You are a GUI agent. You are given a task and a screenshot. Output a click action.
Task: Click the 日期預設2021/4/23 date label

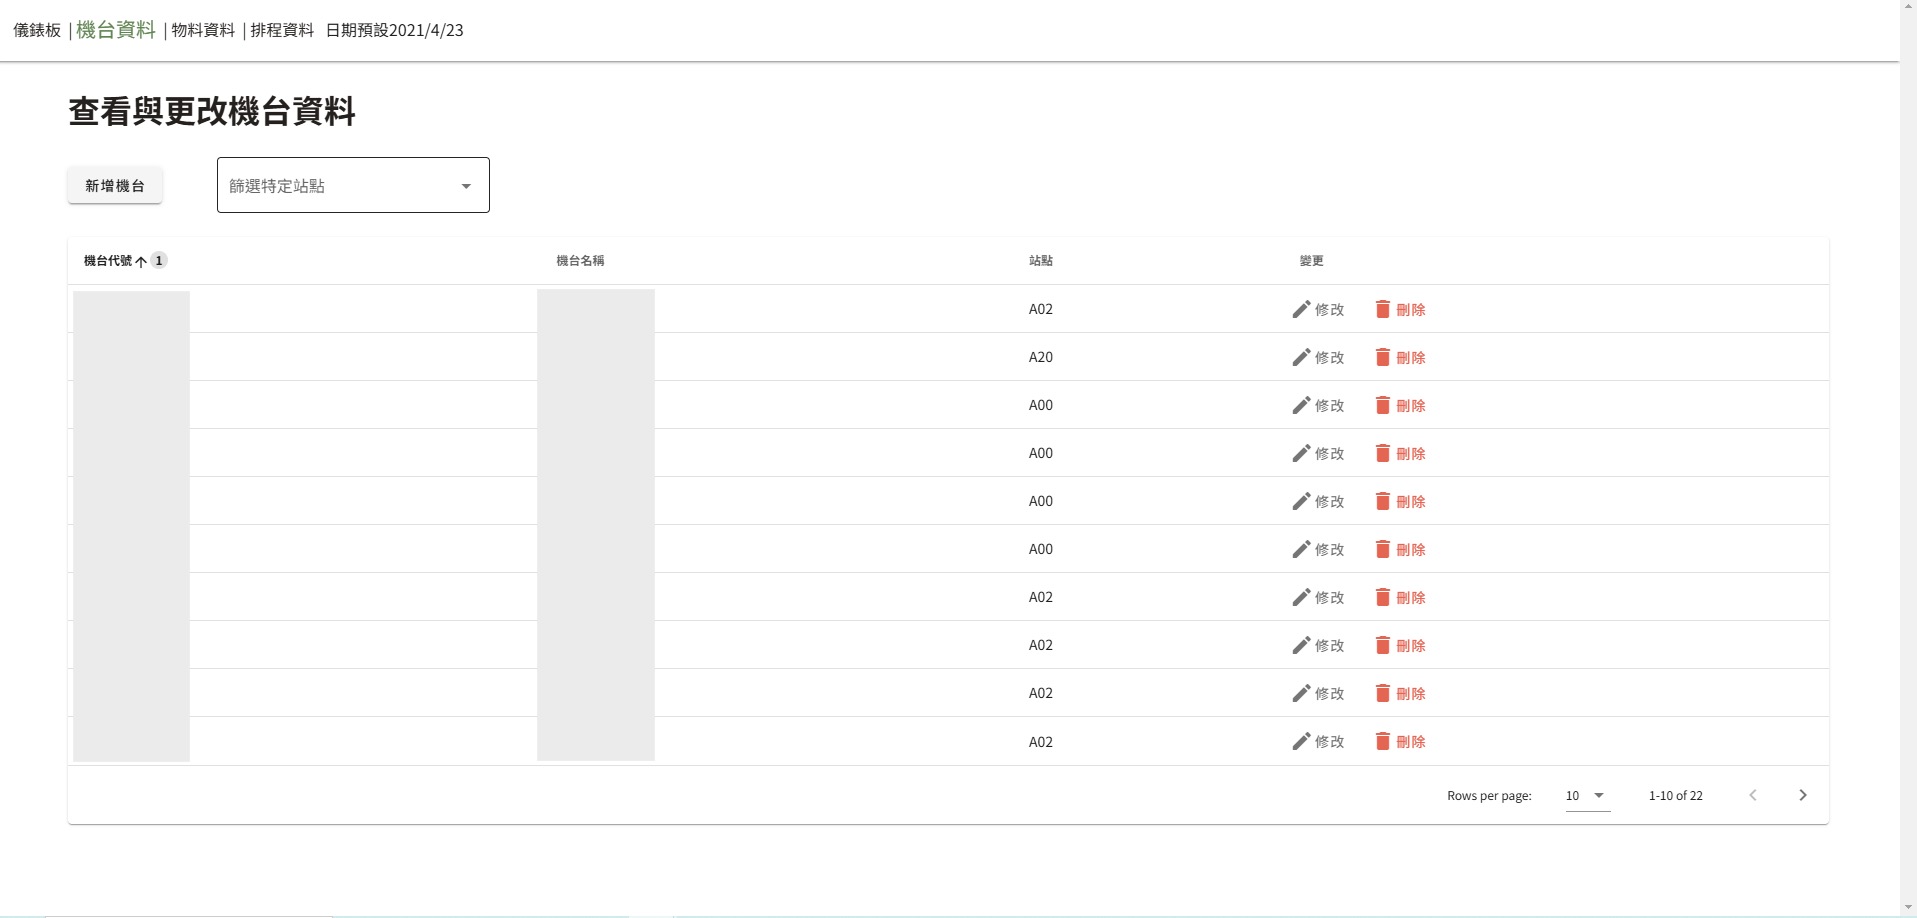(395, 31)
